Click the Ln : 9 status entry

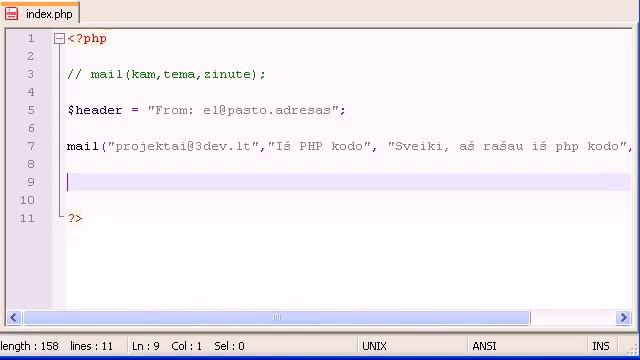(146, 346)
